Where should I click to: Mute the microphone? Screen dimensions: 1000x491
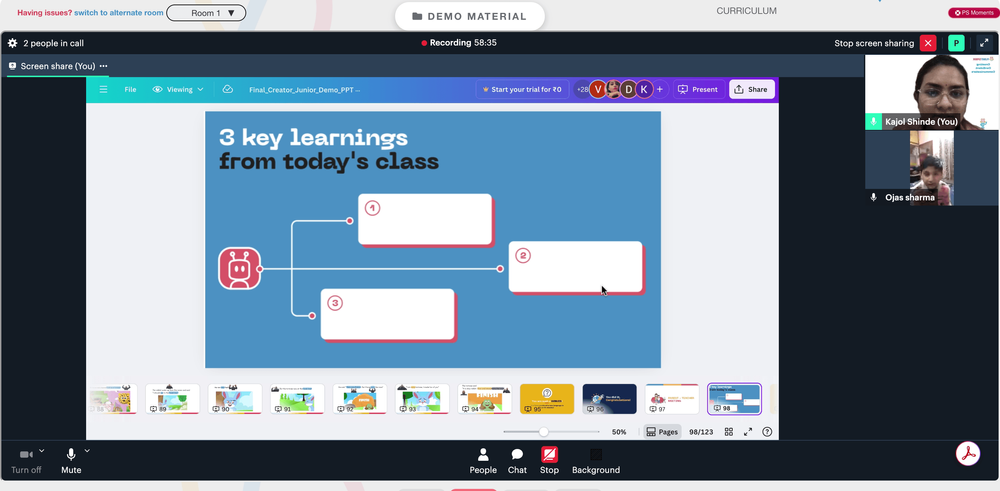[x=71, y=460]
